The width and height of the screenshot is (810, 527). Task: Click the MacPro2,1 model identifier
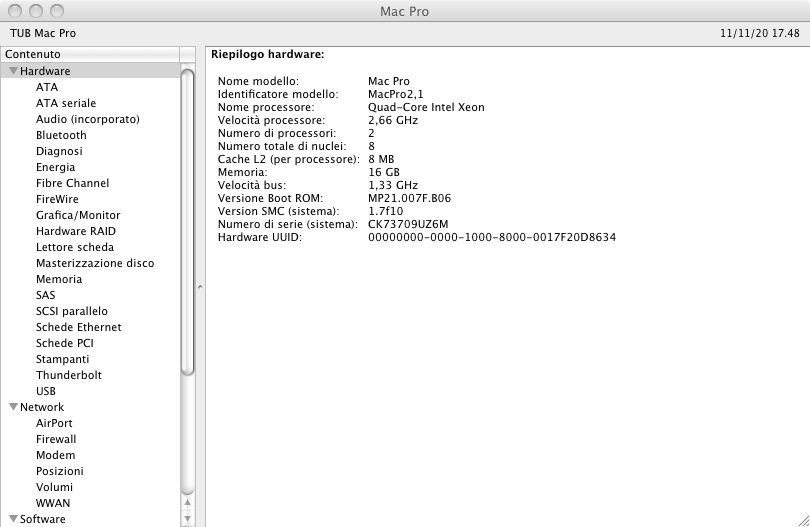click(x=396, y=94)
